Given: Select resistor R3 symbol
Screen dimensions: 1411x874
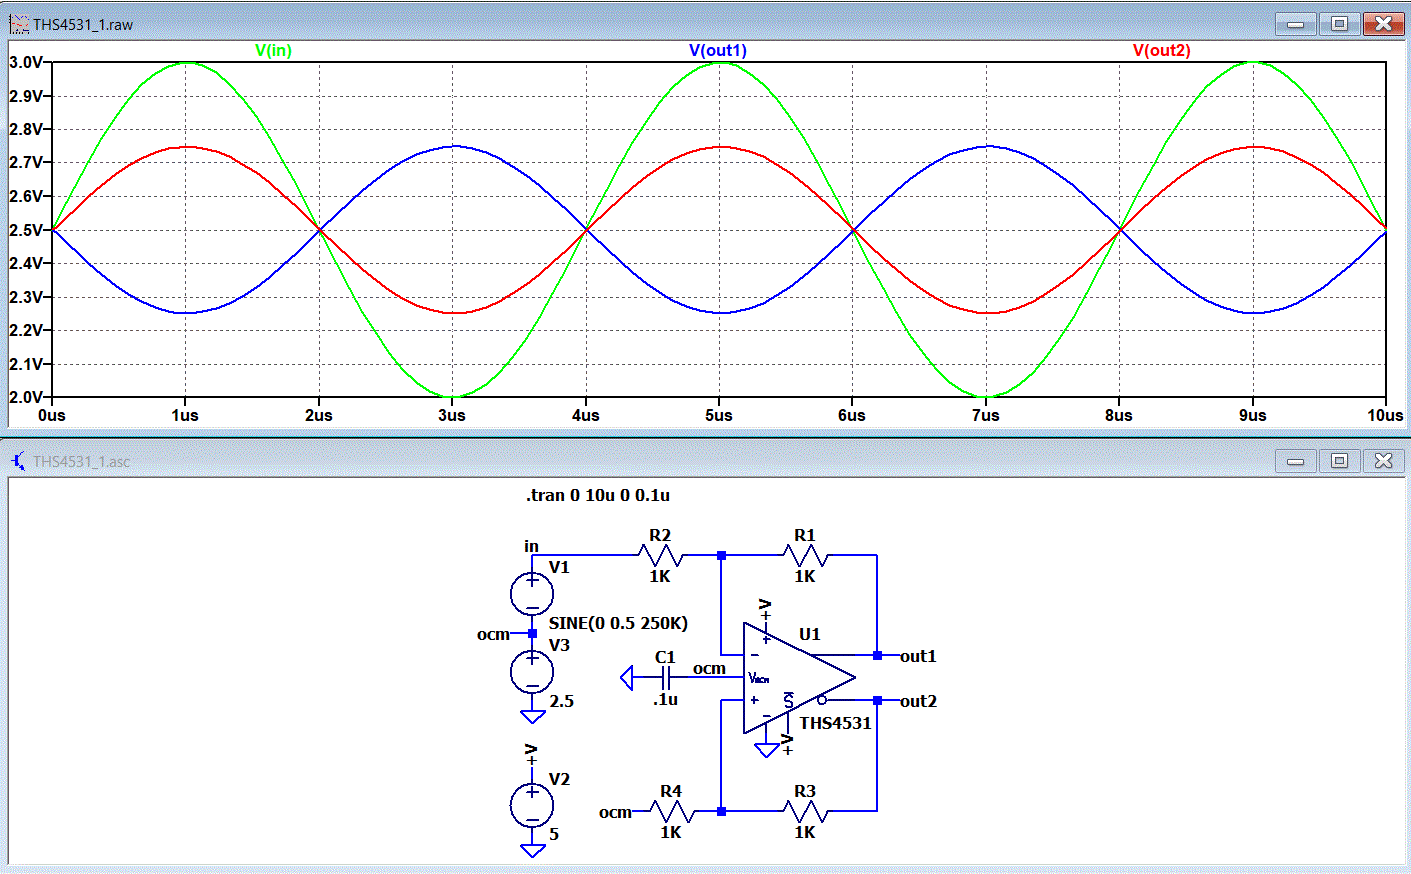Looking at the screenshot, I should [x=805, y=811].
